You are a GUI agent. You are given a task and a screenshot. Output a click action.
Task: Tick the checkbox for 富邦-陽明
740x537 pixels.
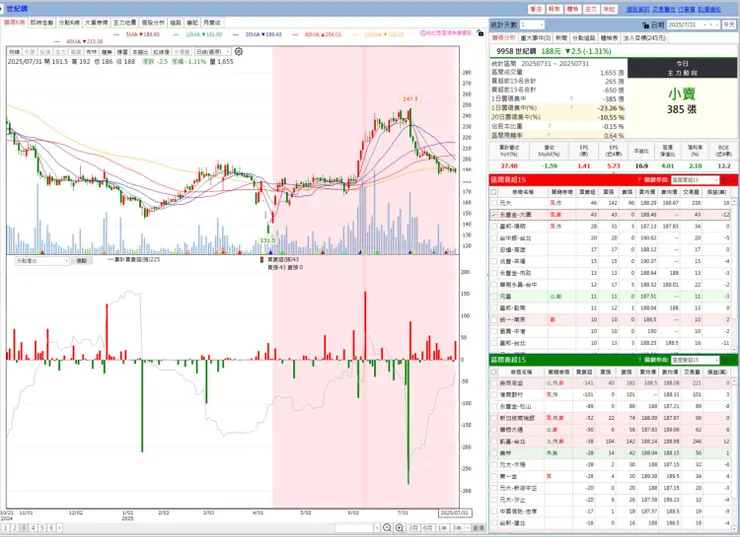[x=494, y=227]
